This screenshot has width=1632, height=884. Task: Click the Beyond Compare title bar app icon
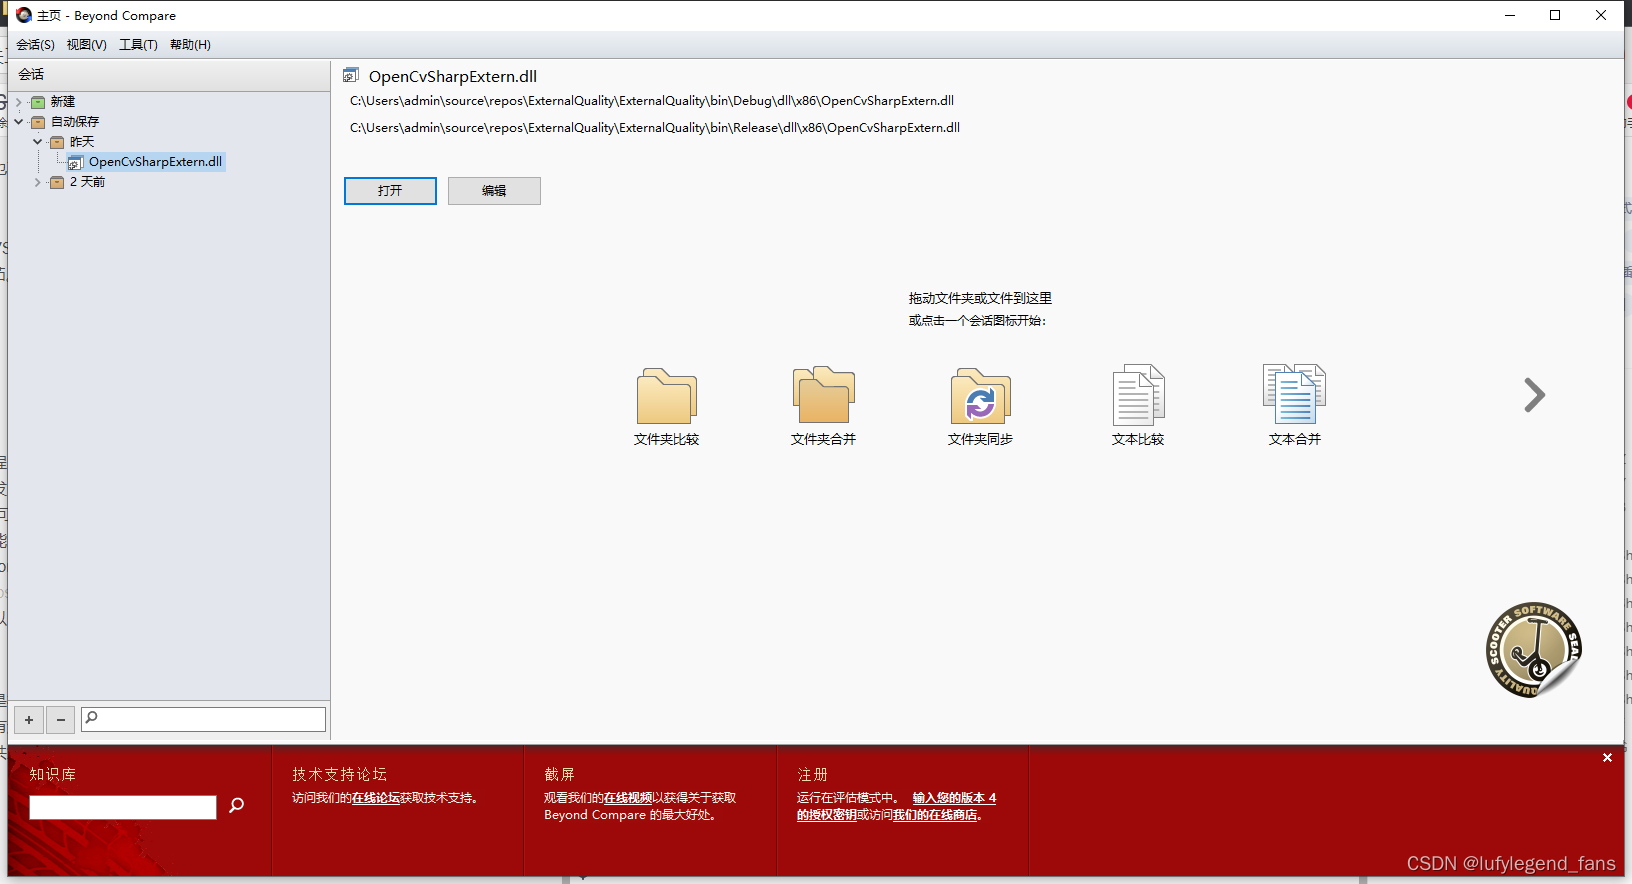click(24, 15)
